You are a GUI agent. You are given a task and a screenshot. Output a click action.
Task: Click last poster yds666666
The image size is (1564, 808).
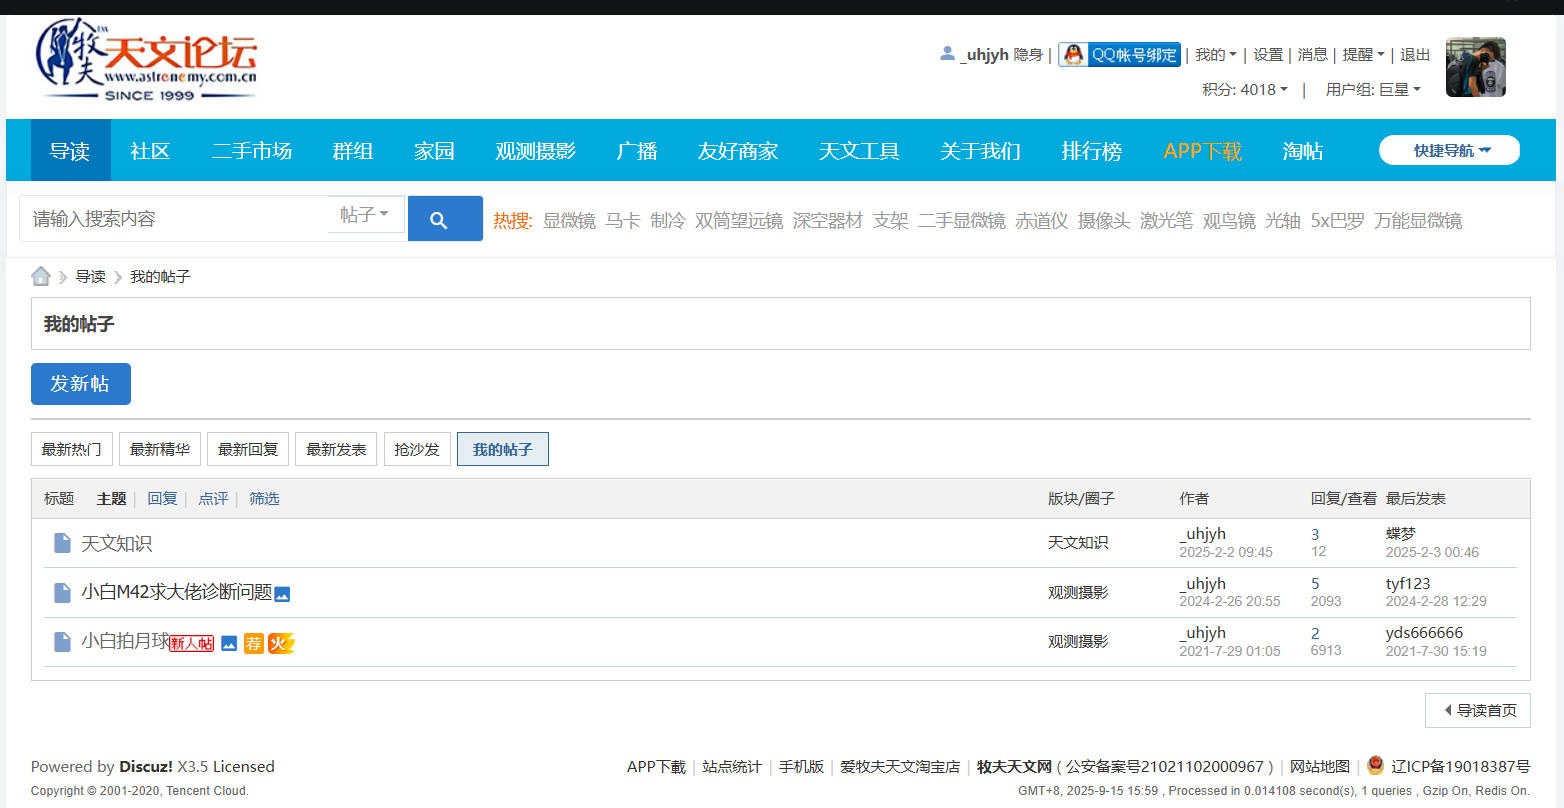tap(1424, 632)
